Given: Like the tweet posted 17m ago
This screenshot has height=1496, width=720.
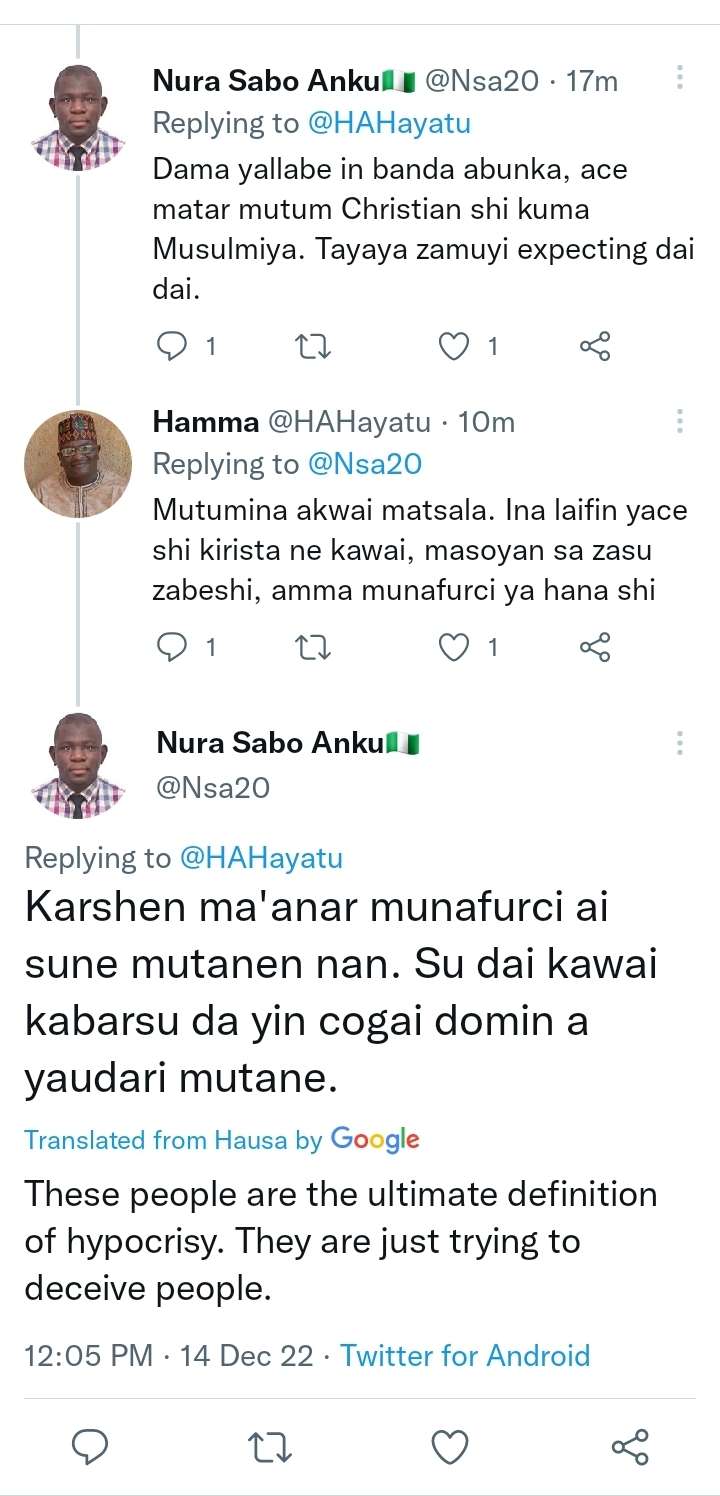Looking at the screenshot, I should pos(455,346).
